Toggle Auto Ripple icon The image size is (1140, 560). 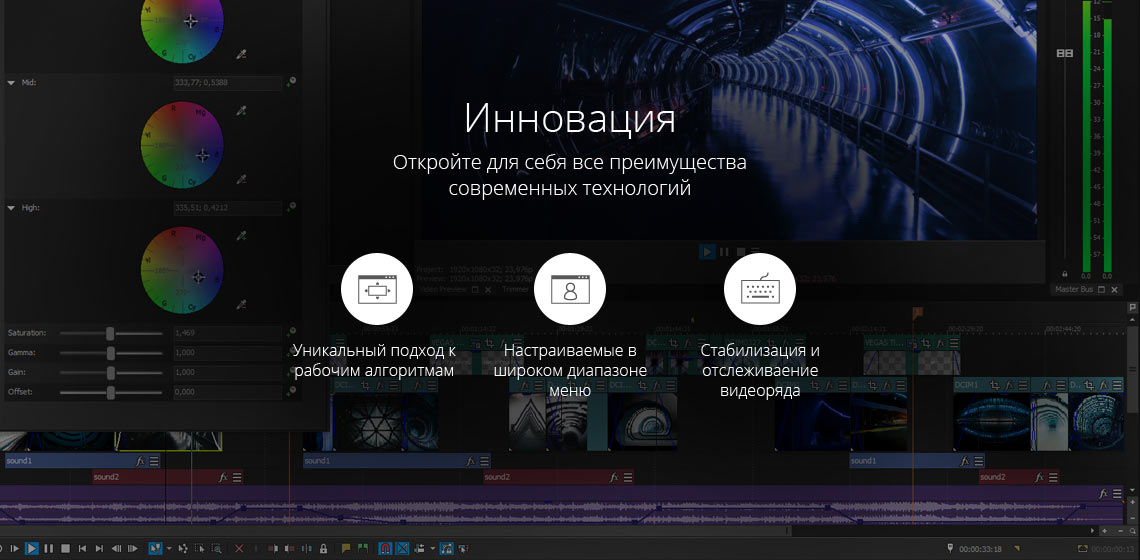(x=420, y=548)
